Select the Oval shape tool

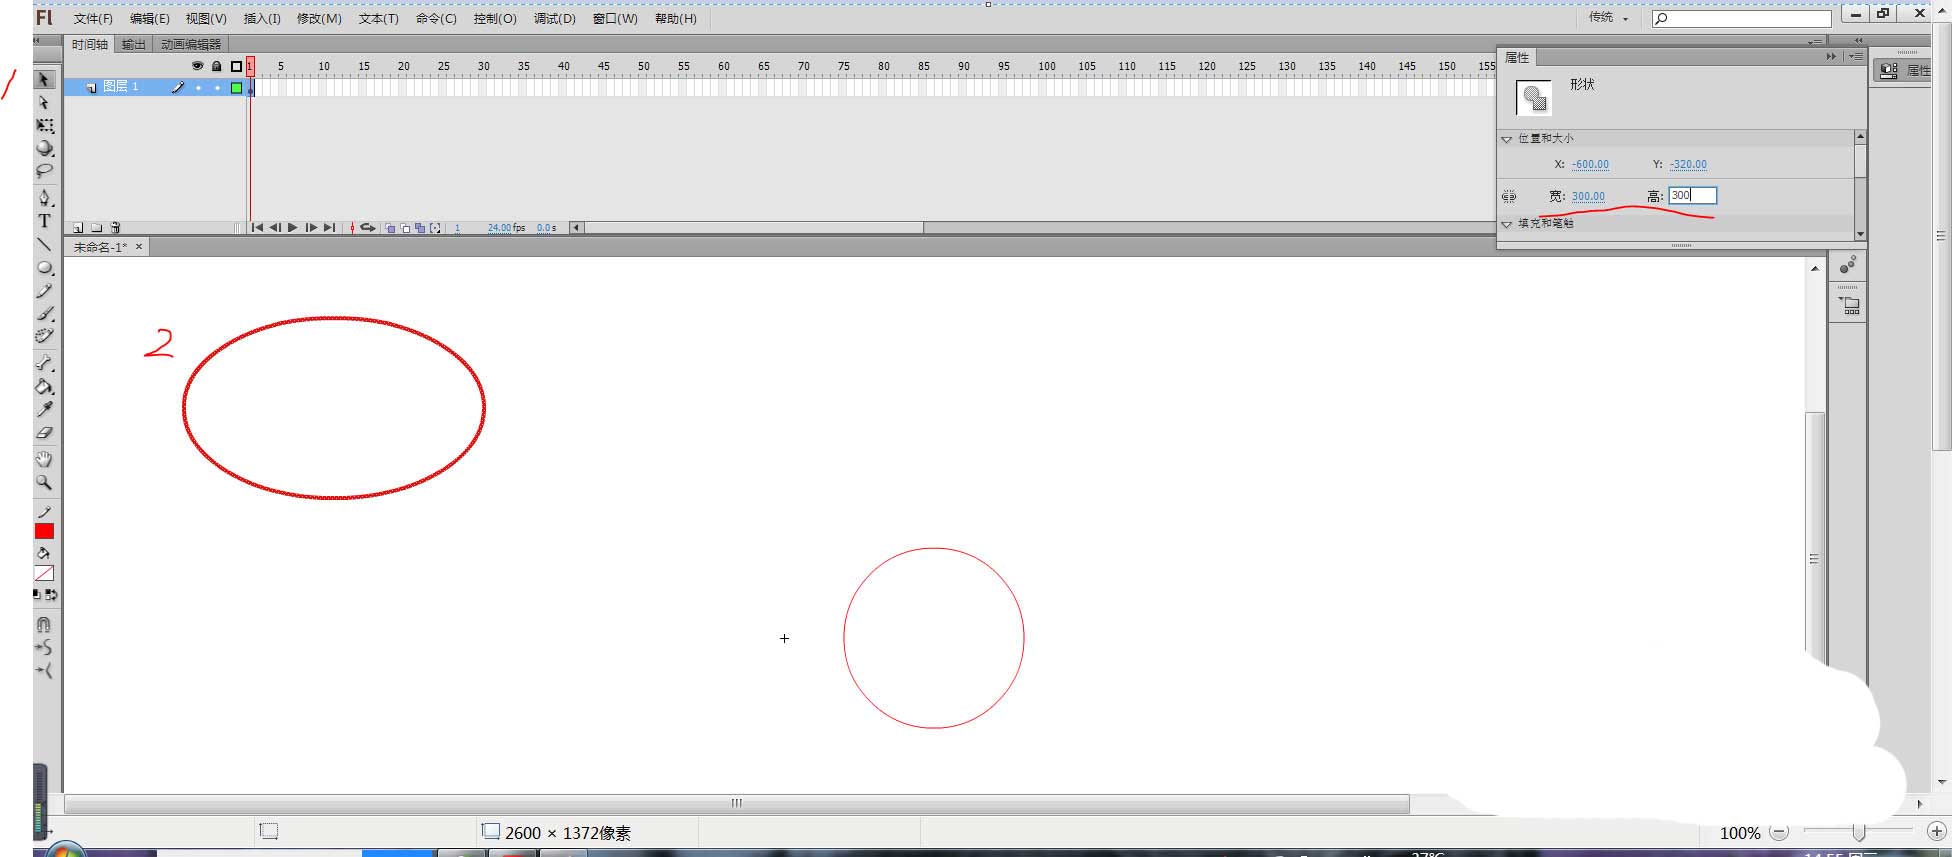point(44,268)
